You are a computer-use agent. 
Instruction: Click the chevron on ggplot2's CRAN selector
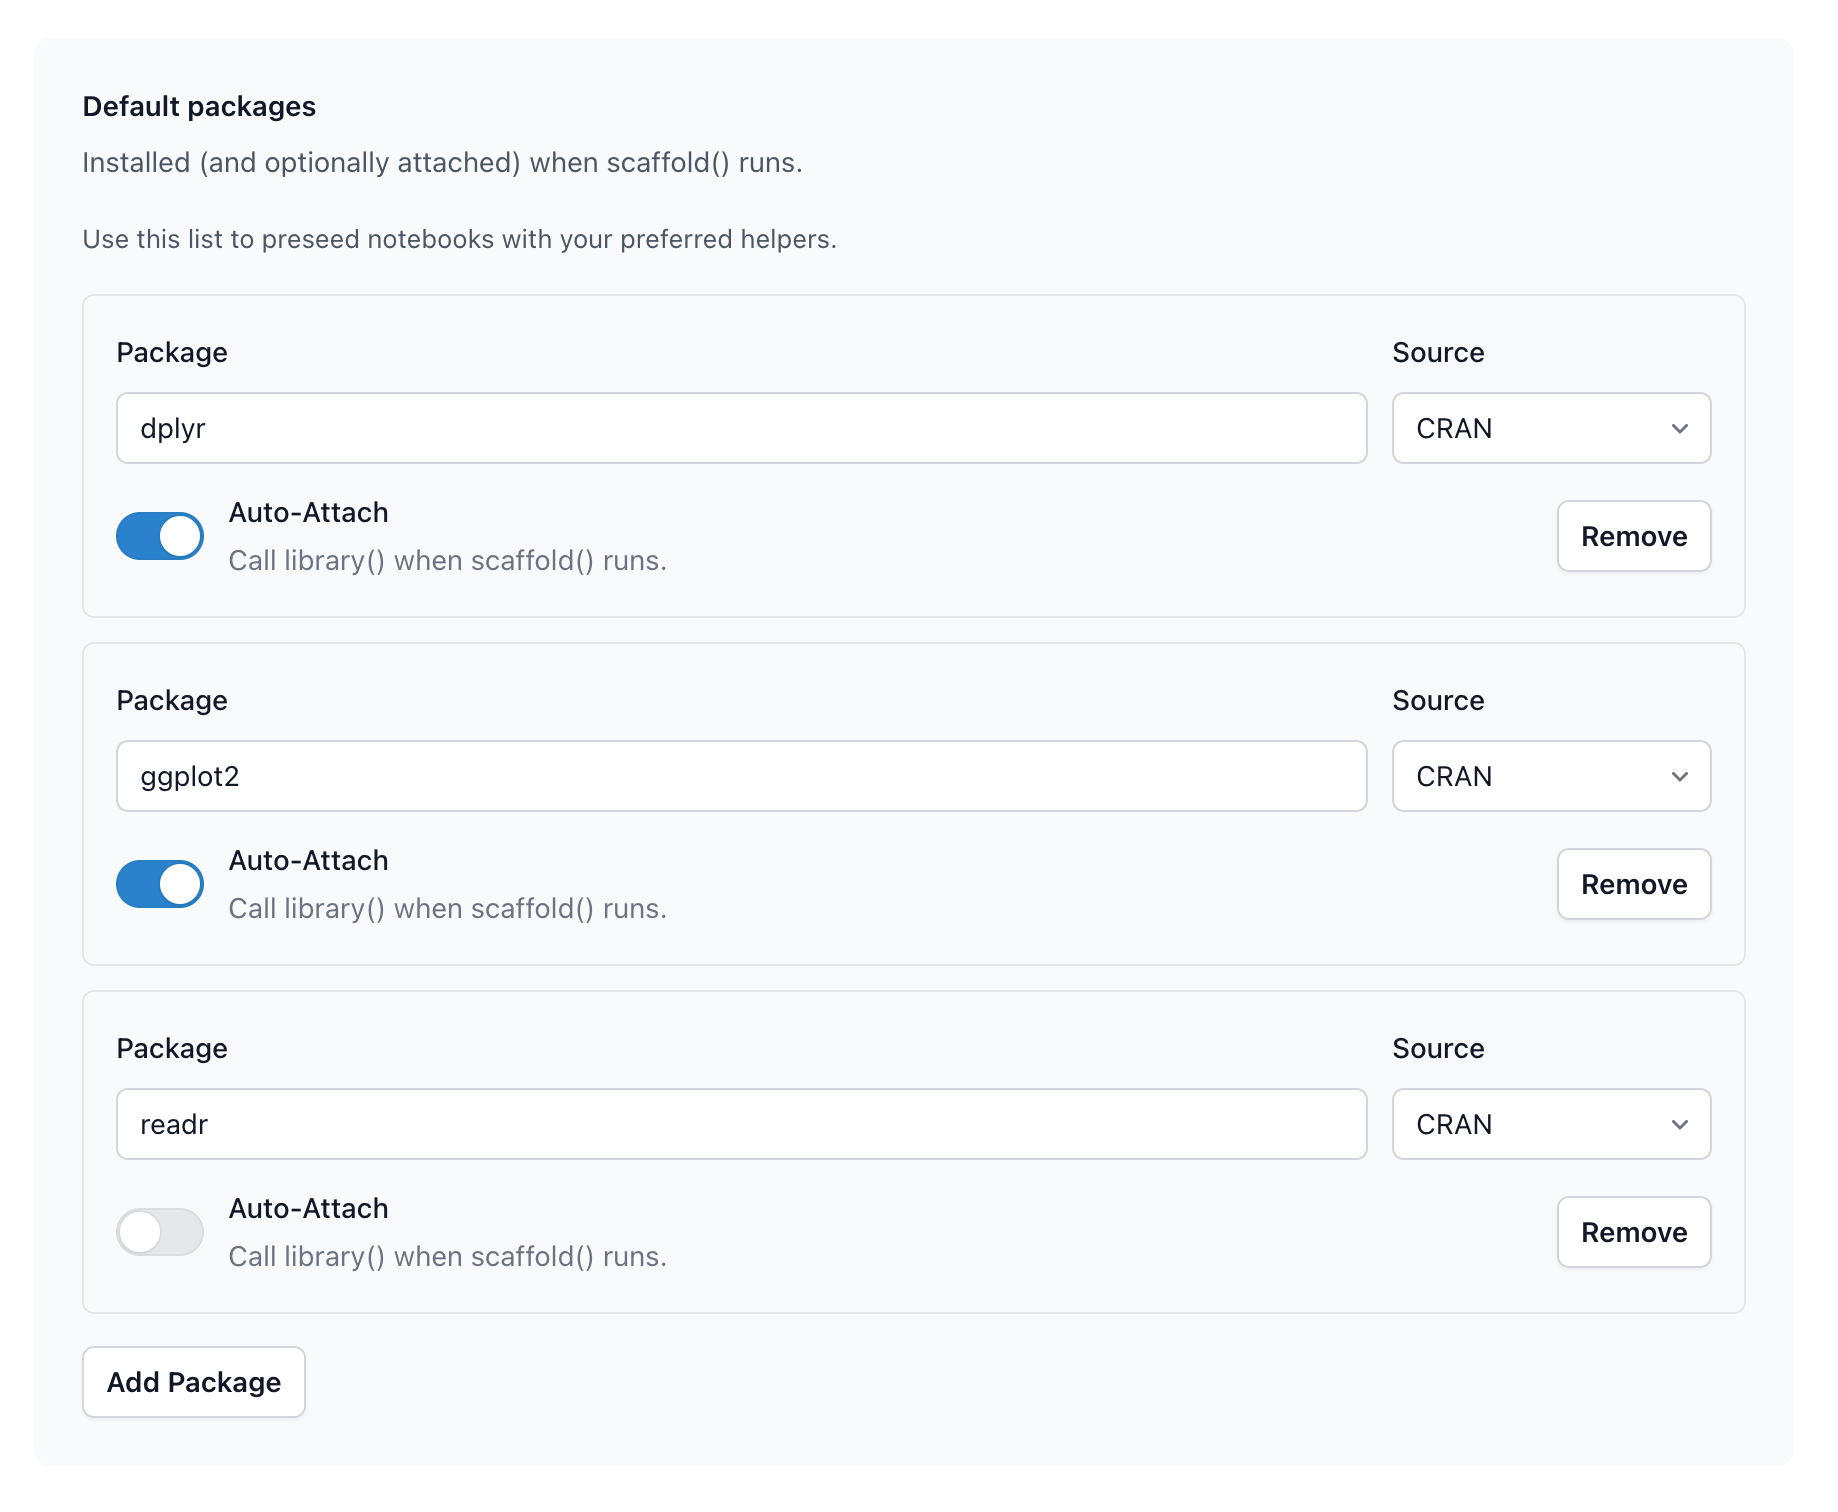tap(1681, 776)
